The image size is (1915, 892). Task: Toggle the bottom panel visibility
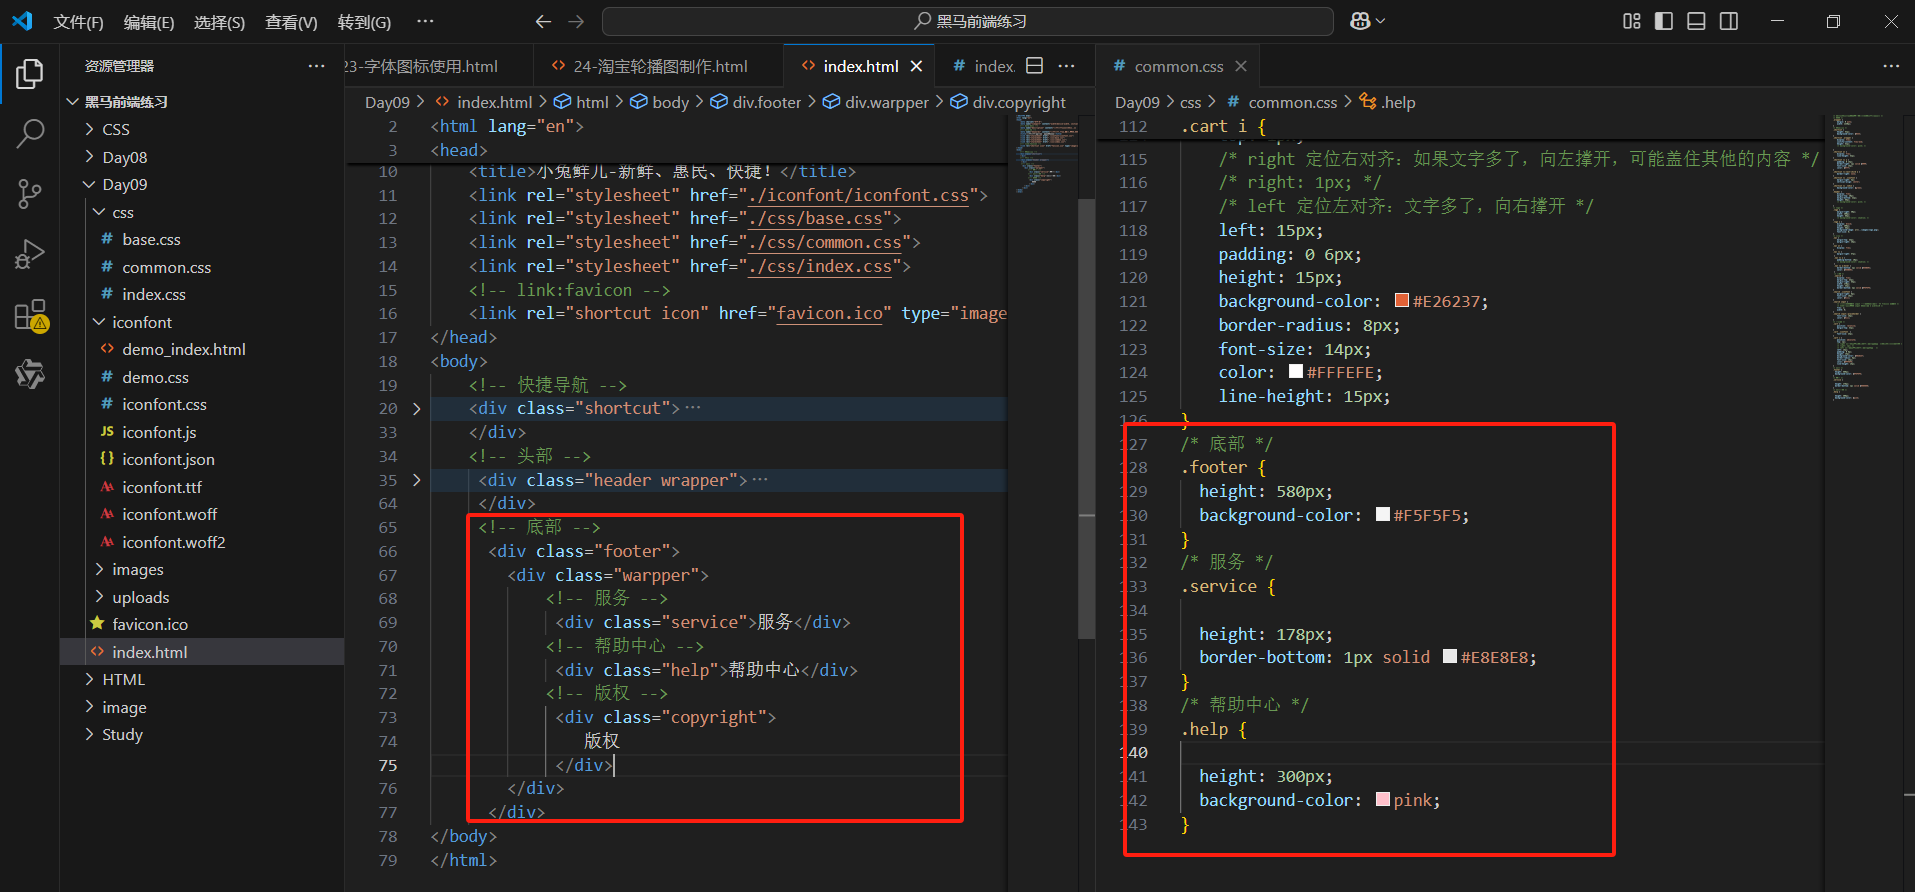(1696, 21)
